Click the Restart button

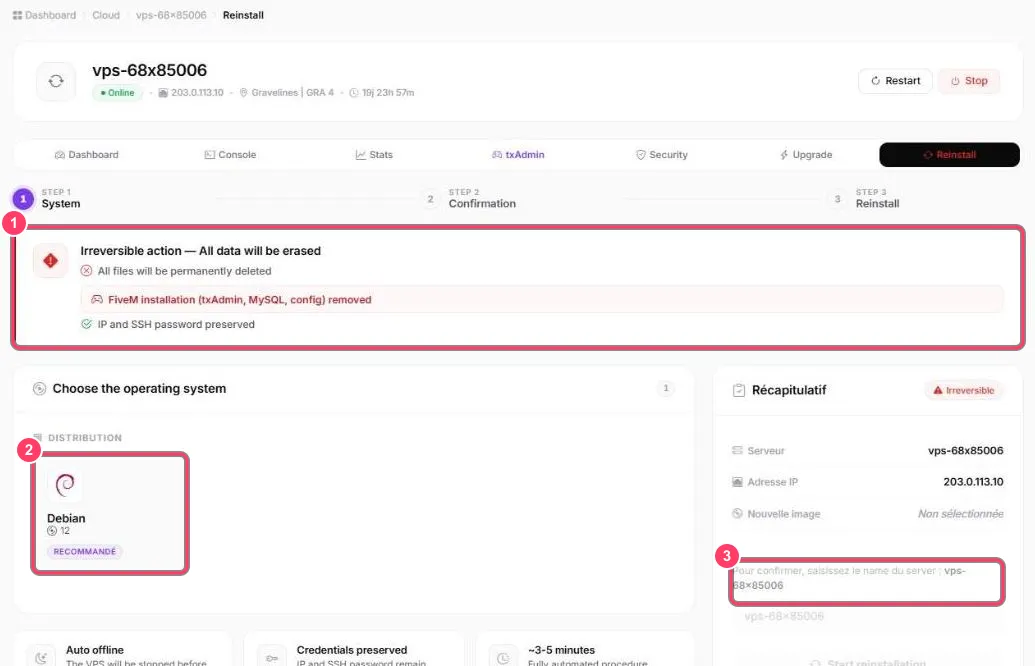(x=895, y=81)
